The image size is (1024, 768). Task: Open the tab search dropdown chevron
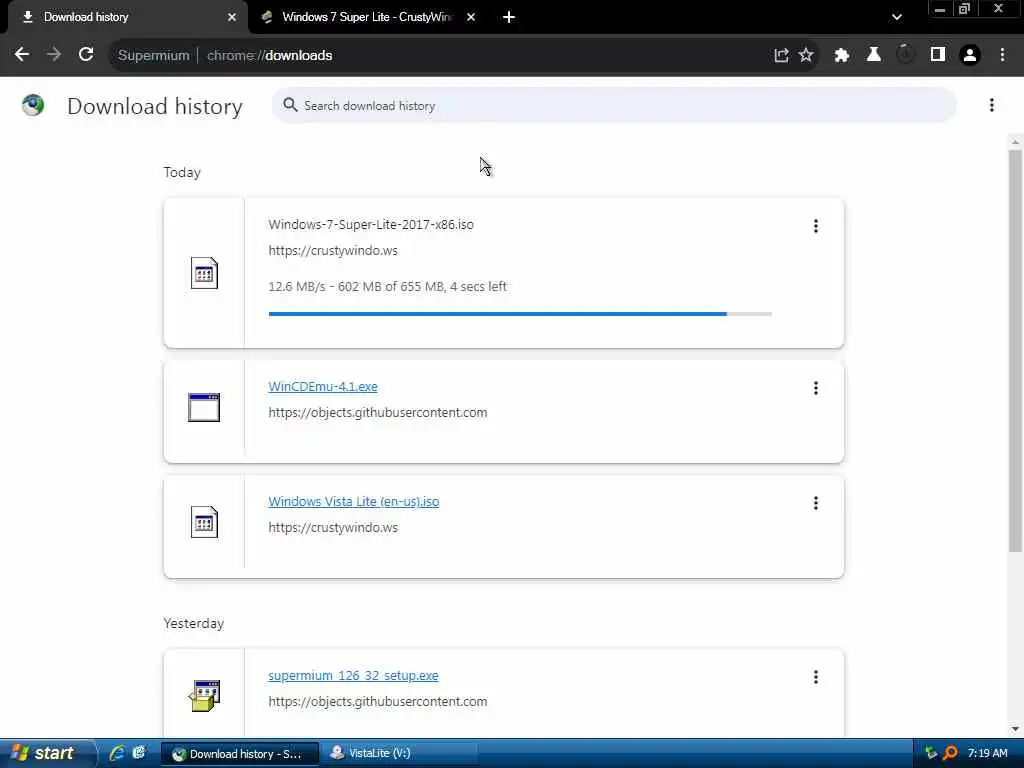[x=897, y=17]
